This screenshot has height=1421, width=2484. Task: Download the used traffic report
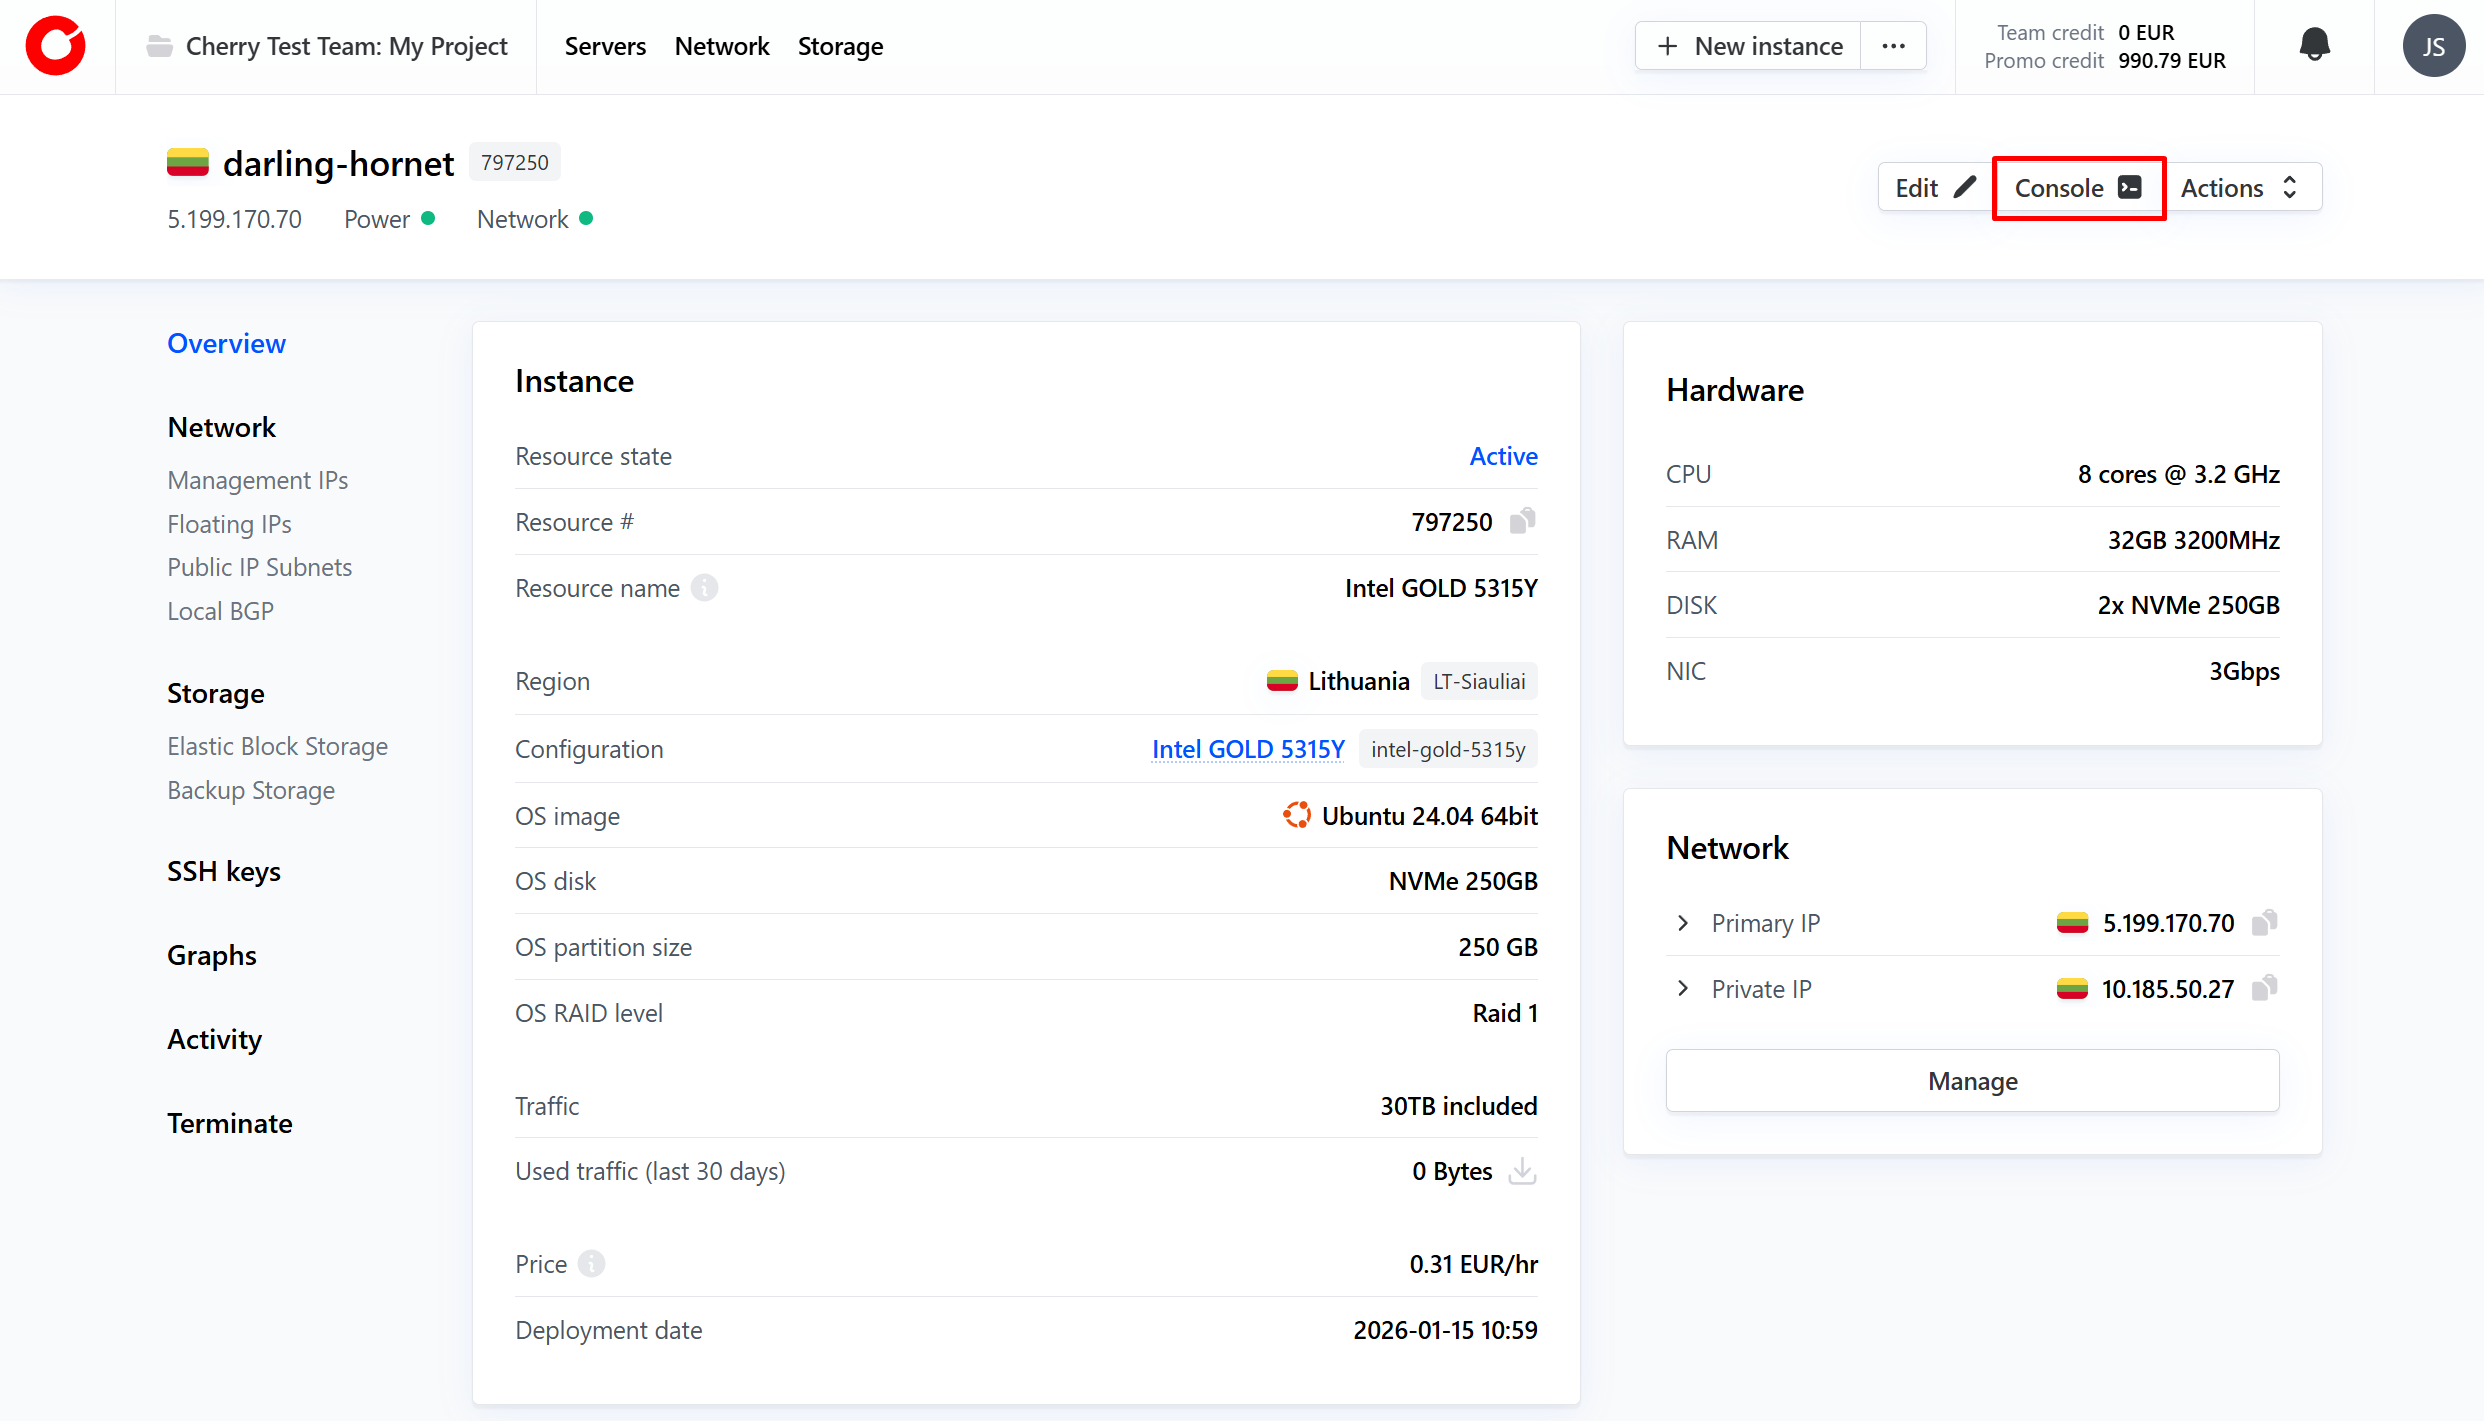coord(1522,1171)
